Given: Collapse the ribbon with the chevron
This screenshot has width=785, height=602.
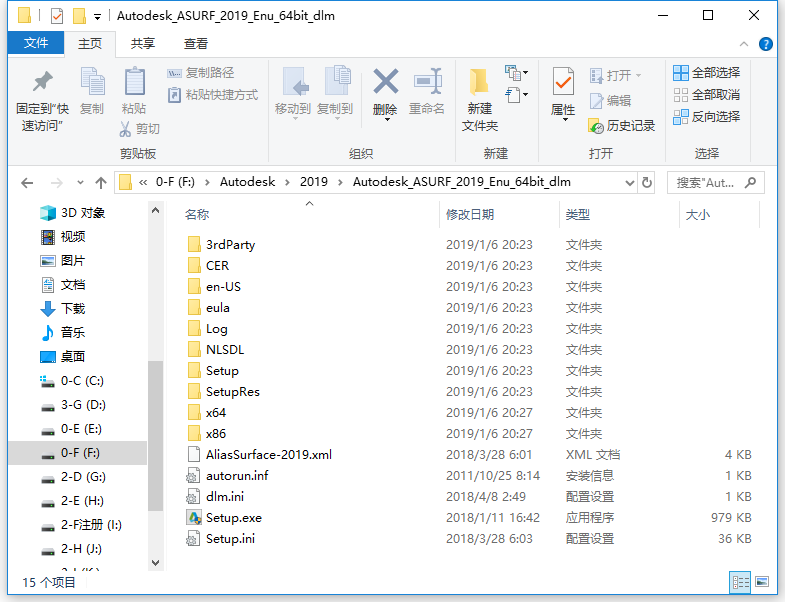Looking at the screenshot, I should (744, 44).
